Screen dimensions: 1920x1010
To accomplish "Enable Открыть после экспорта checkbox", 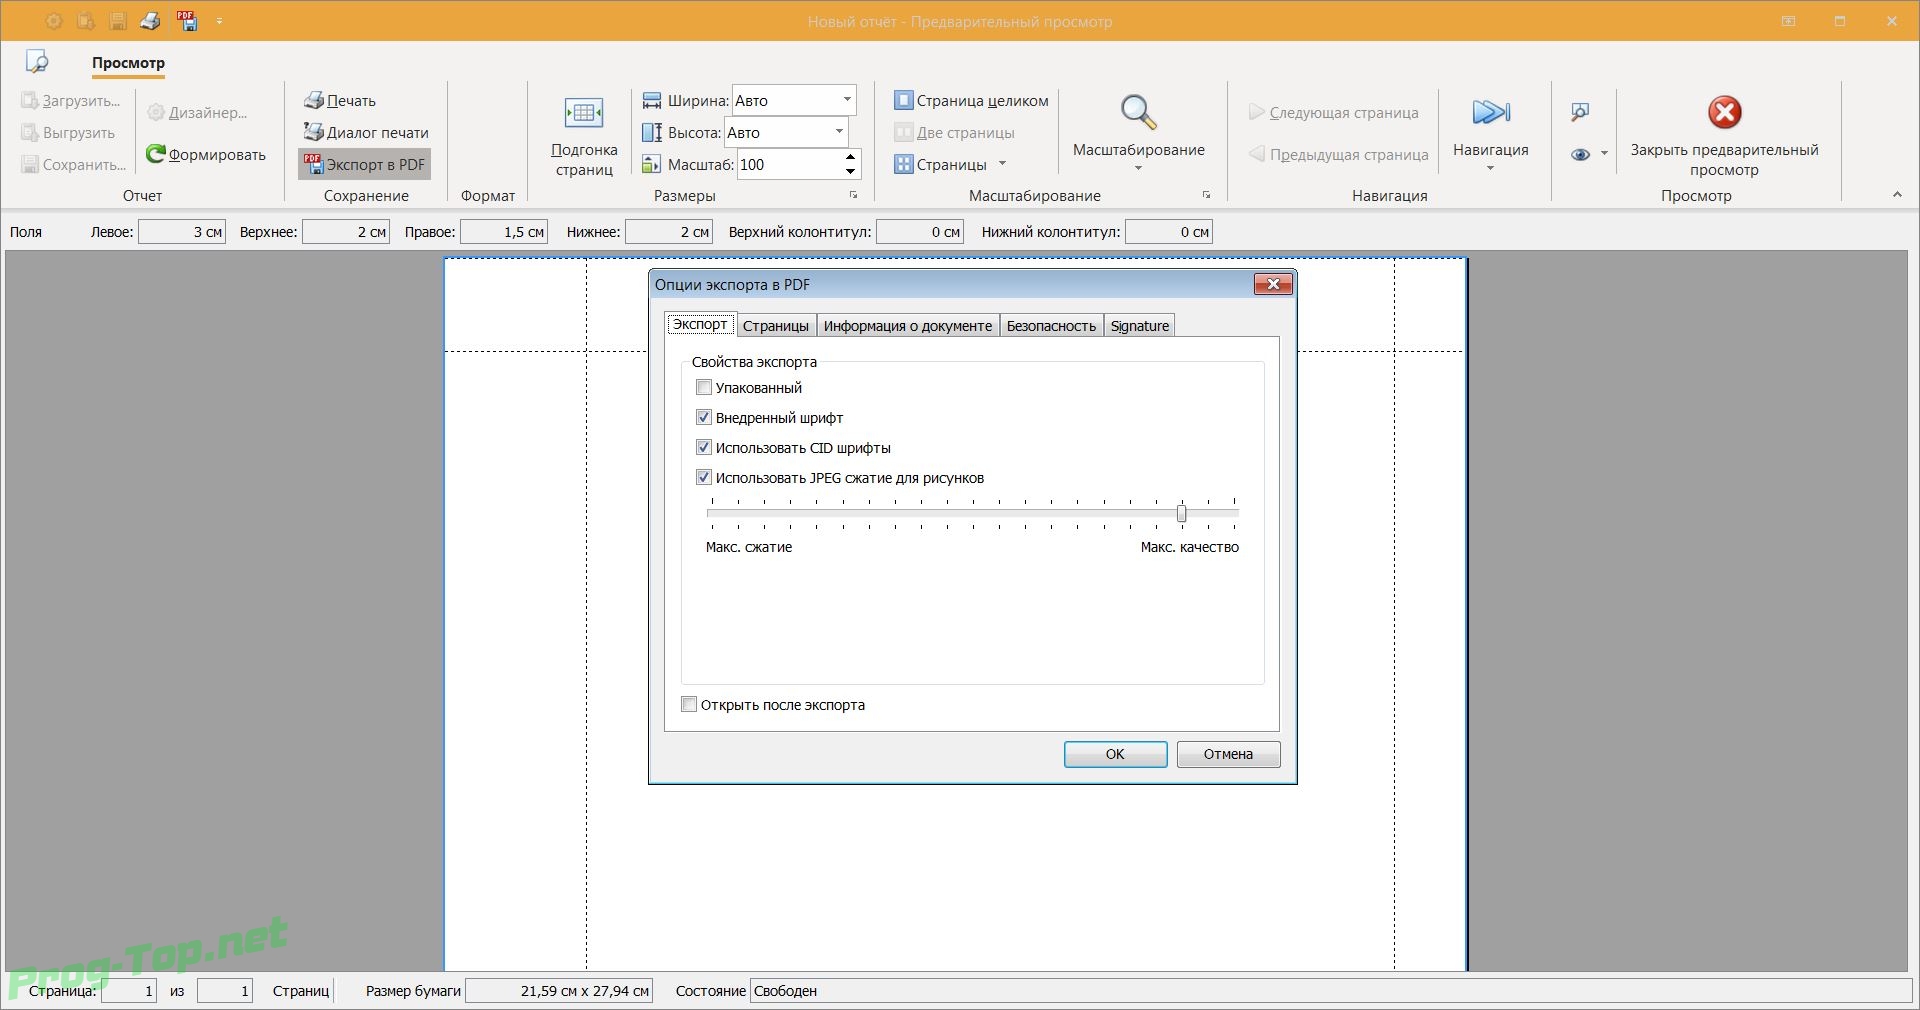I will pos(689,705).
